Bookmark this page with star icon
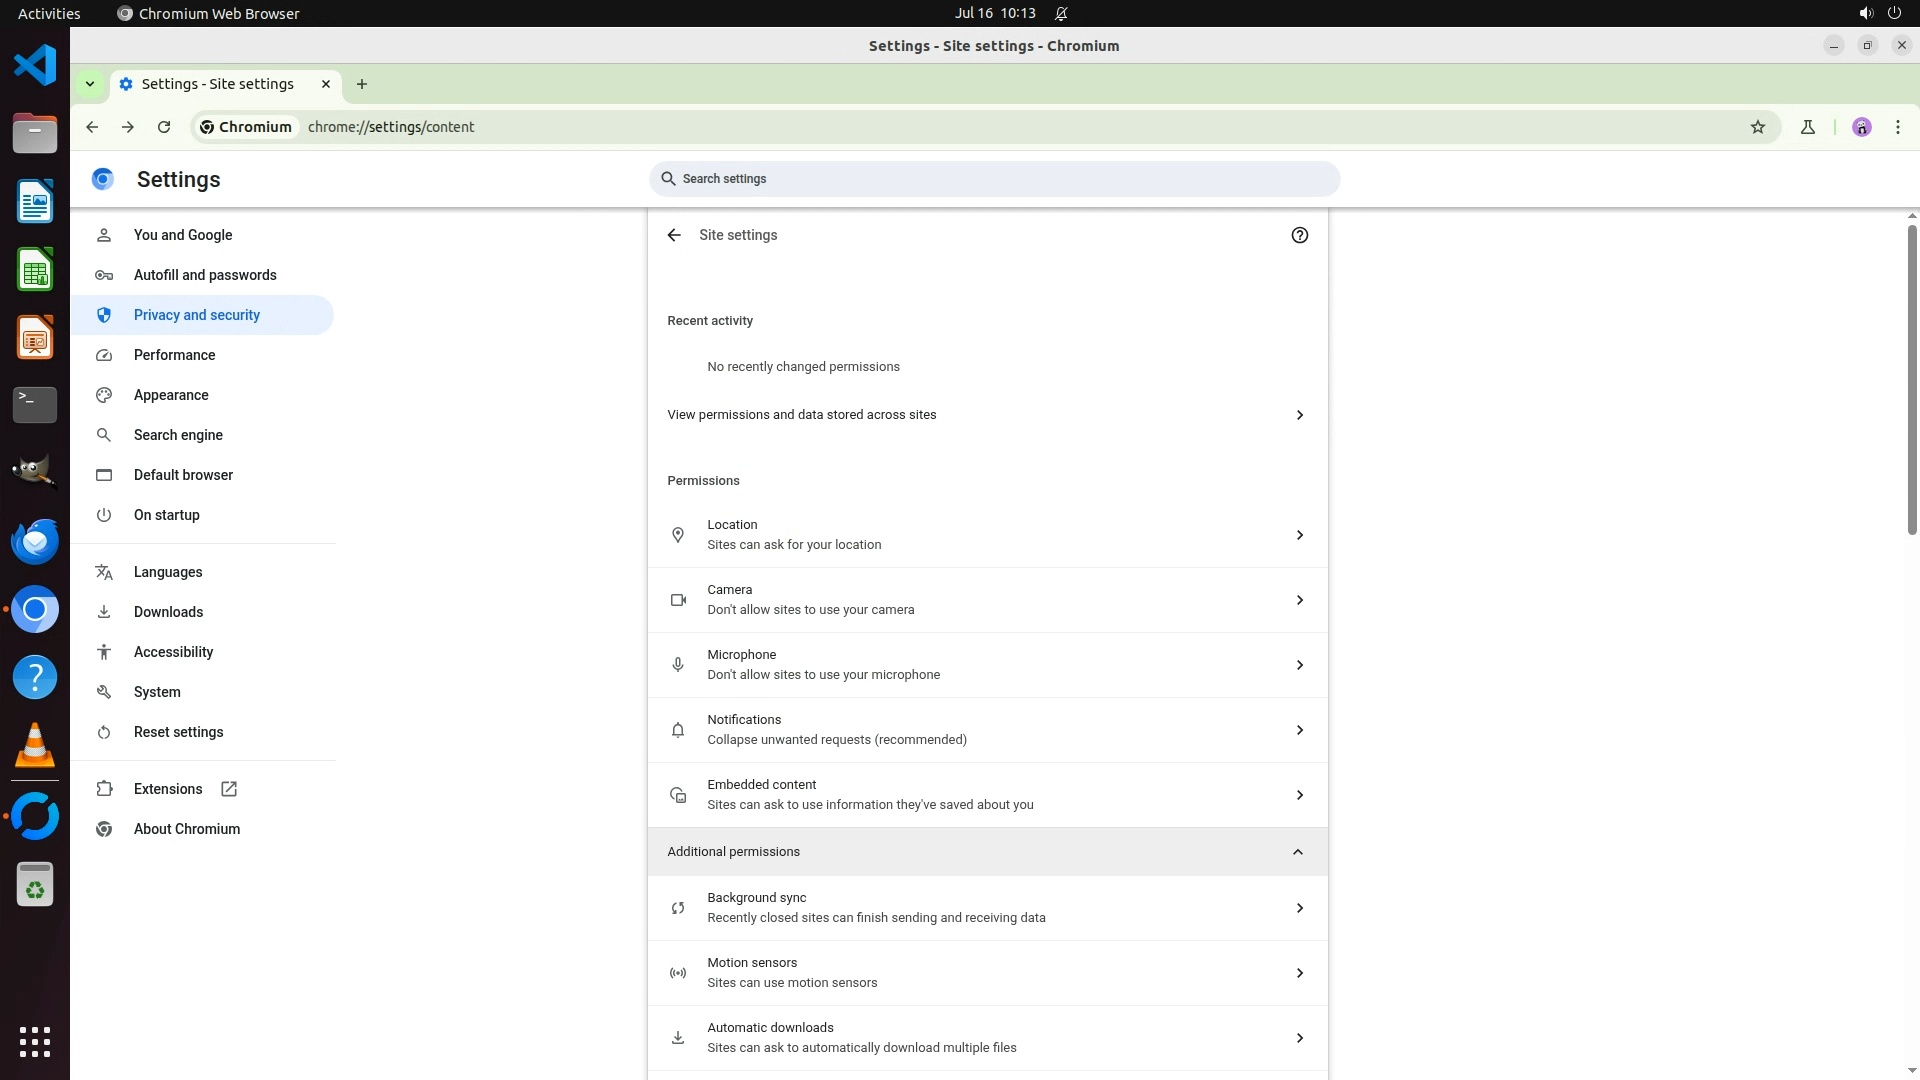The image size is (1920, 1080). tap(1757, 127)
